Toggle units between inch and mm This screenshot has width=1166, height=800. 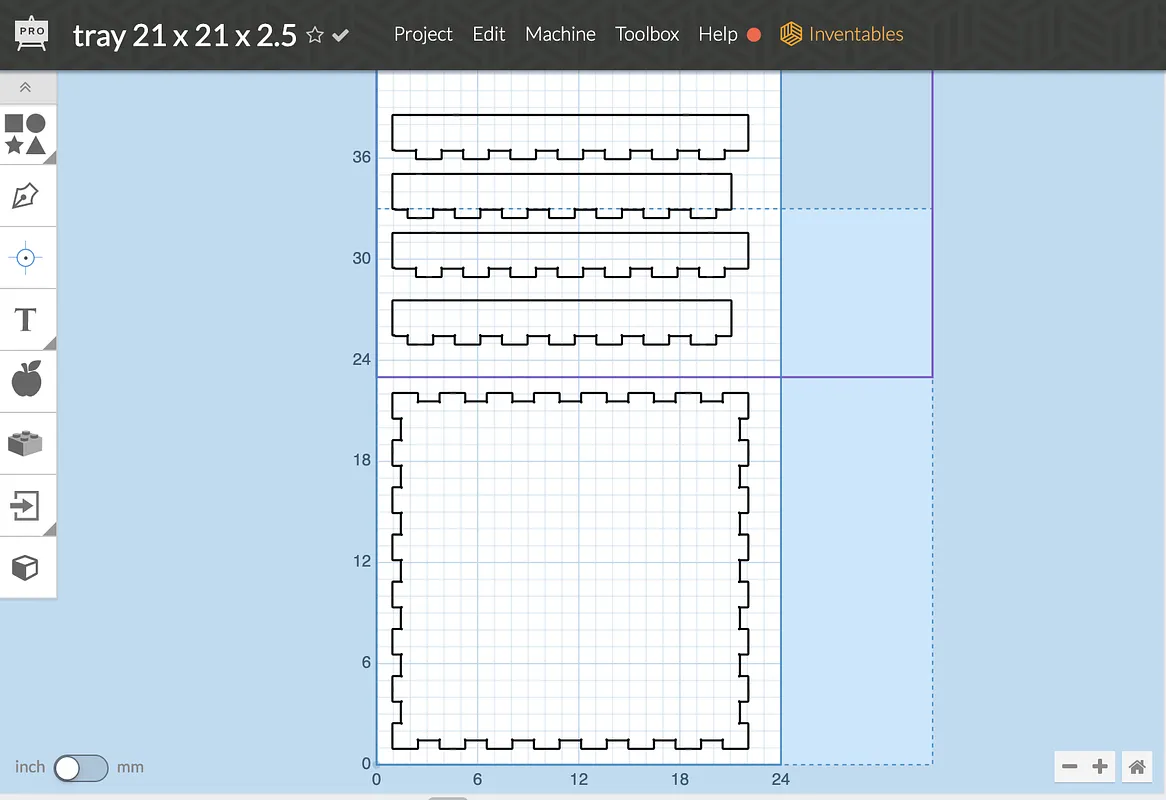80,767
